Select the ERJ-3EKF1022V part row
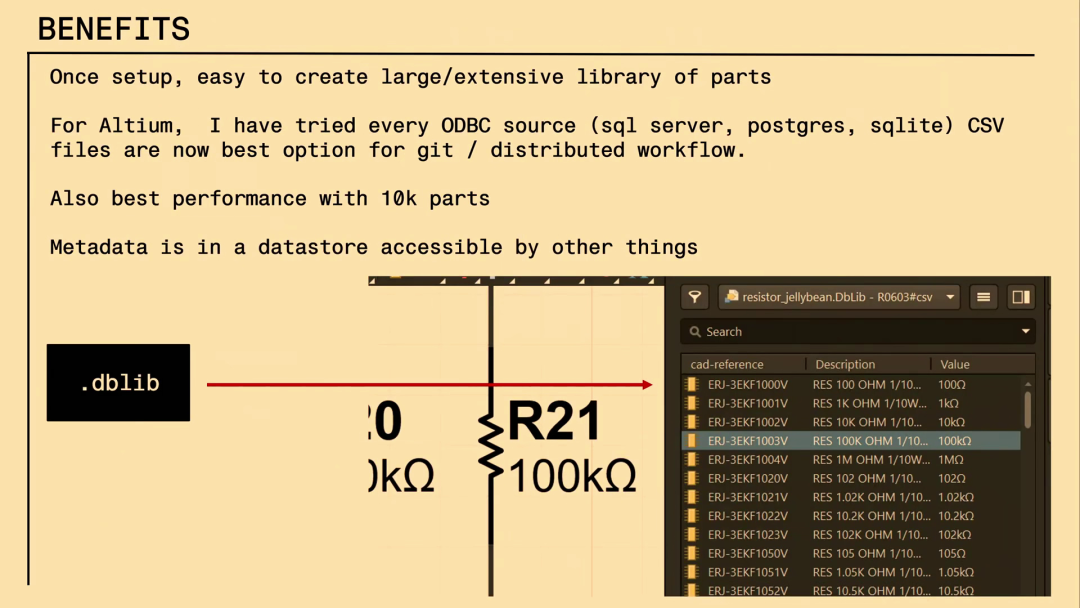The width and height of the screenshot is (1080, 608). click(851, 516)
